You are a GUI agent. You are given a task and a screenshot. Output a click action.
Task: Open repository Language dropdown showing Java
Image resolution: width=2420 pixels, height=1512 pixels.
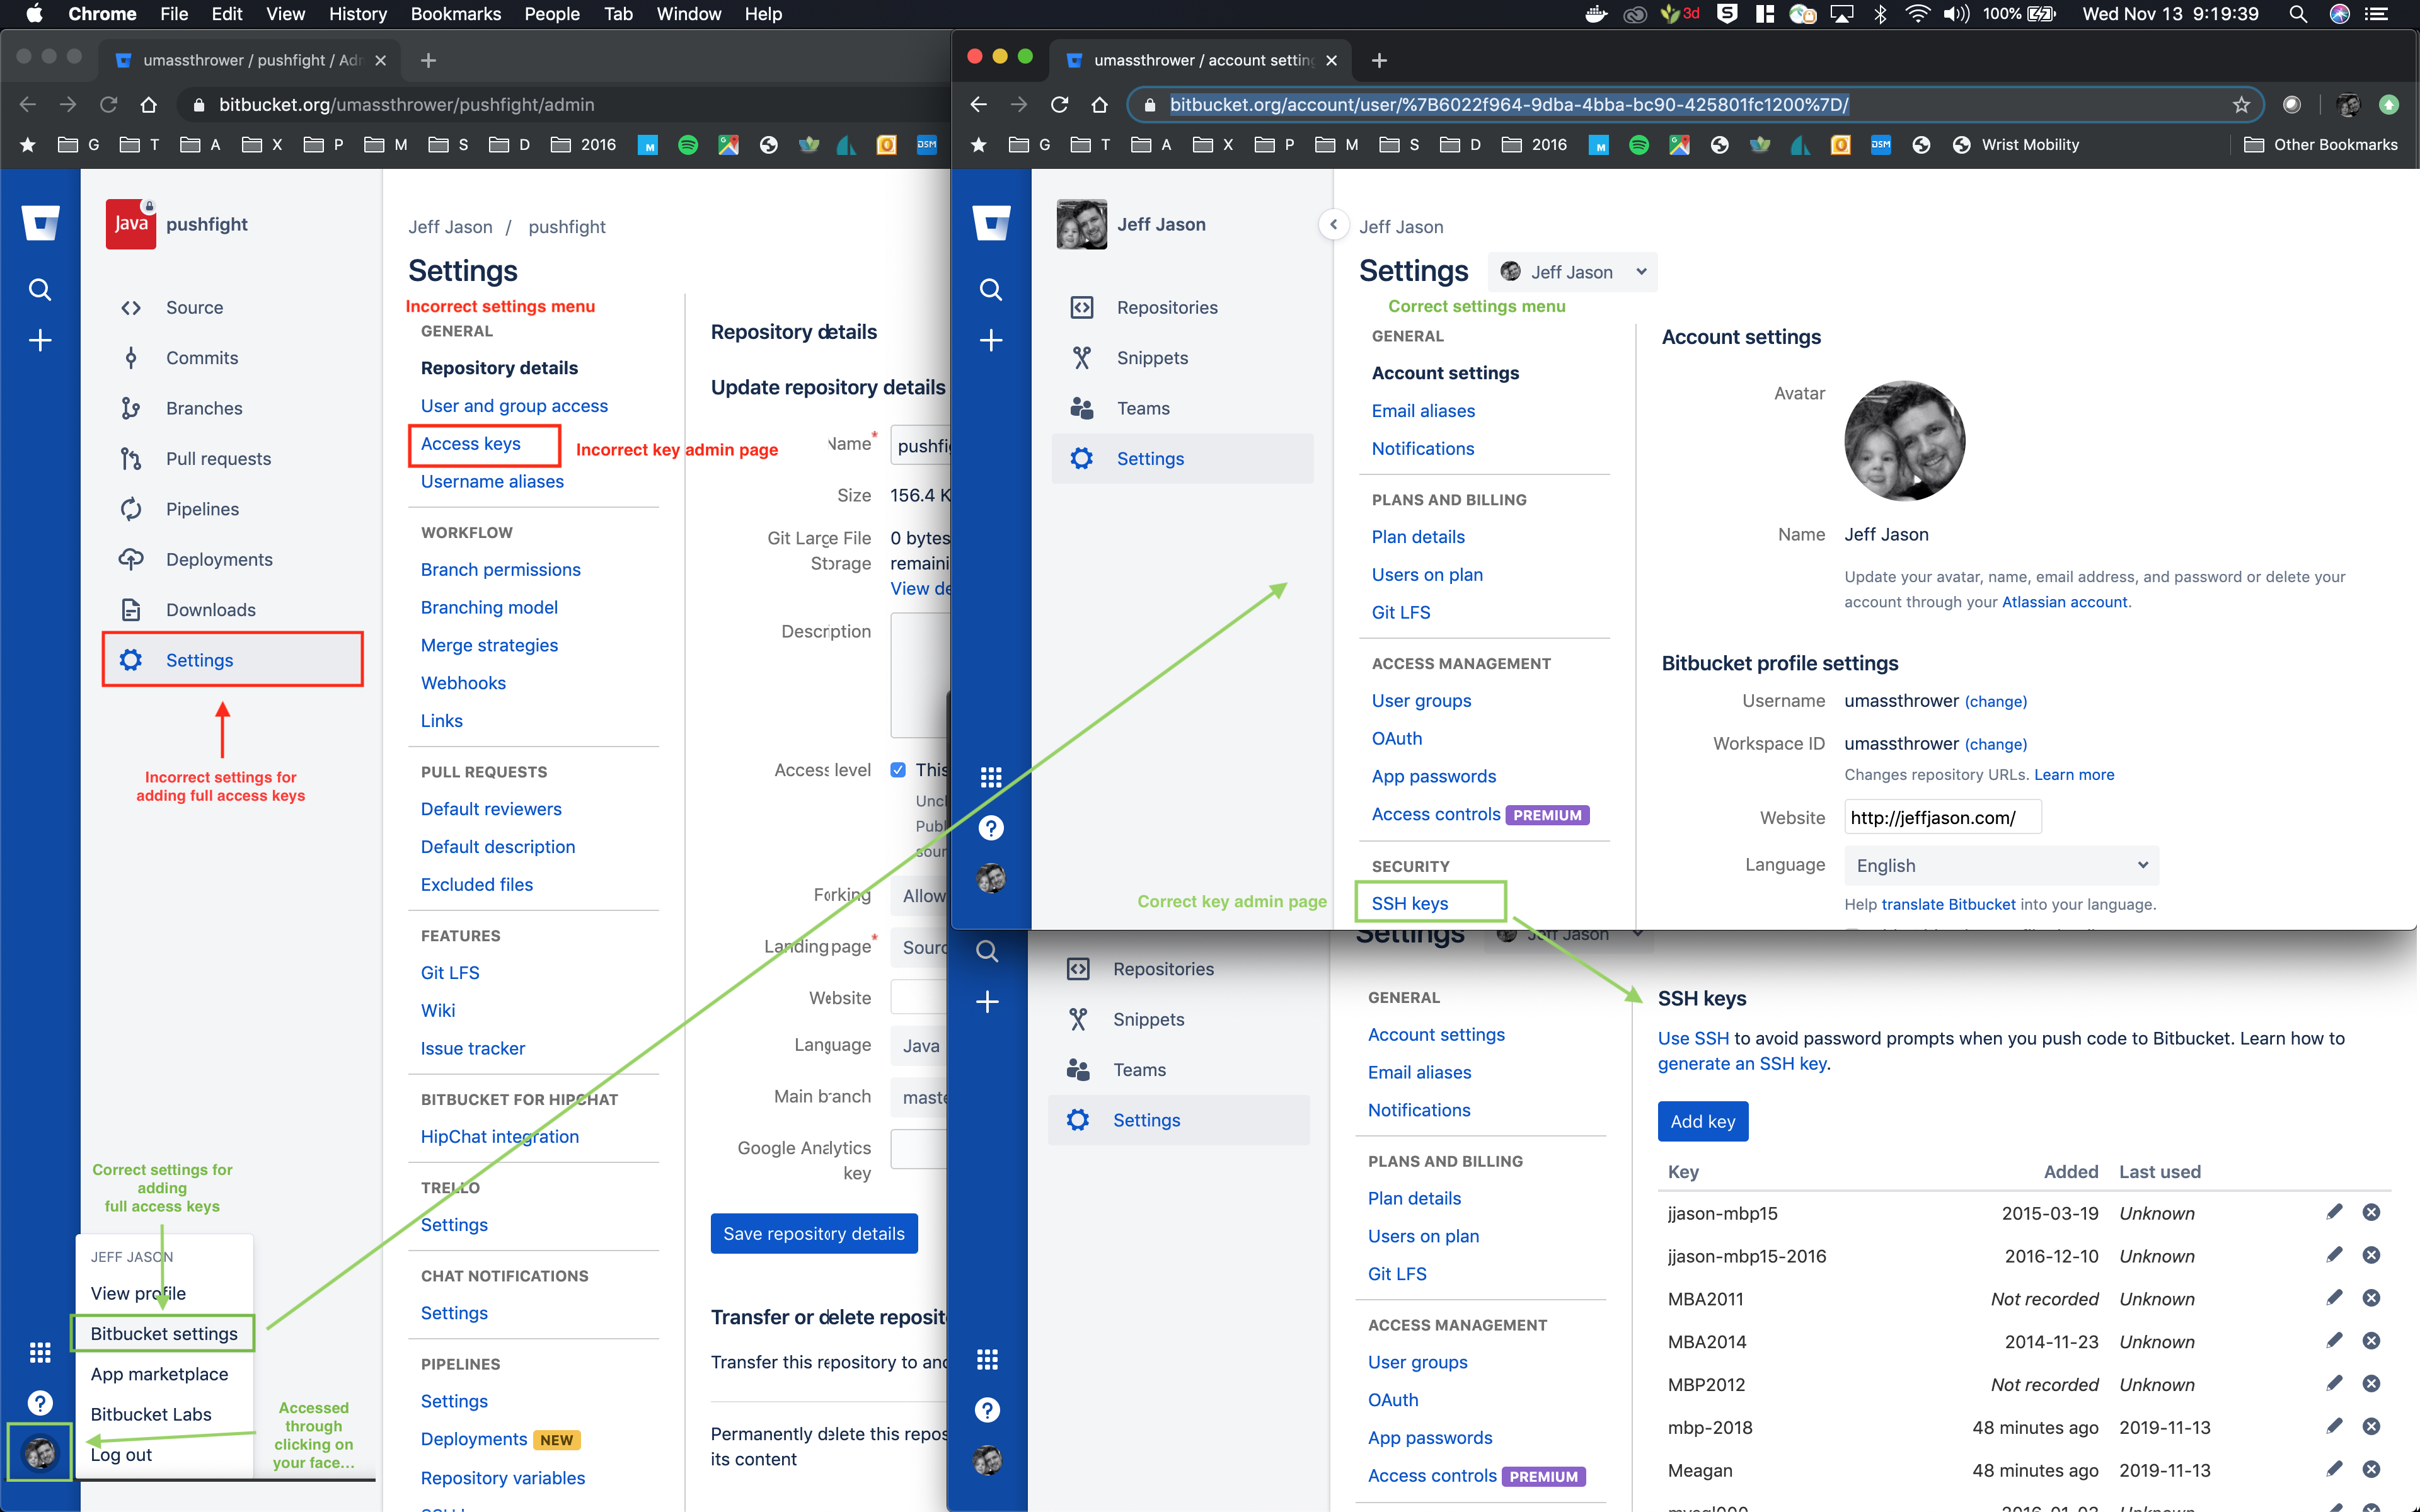[920, 1046]
